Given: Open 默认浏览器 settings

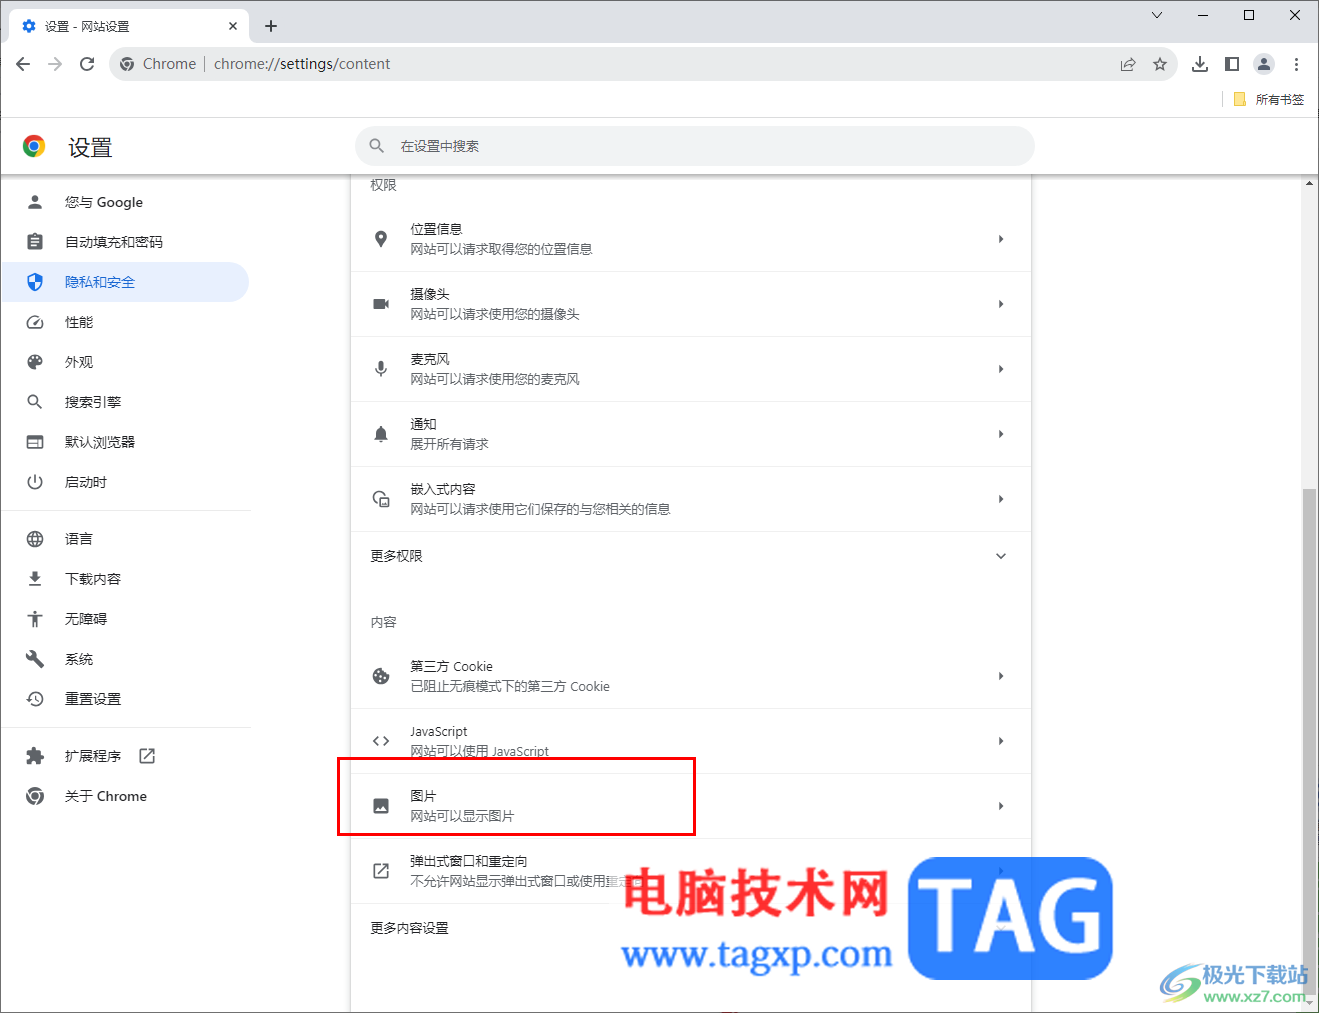Looking at the screenshot, I should pos(125,442).
